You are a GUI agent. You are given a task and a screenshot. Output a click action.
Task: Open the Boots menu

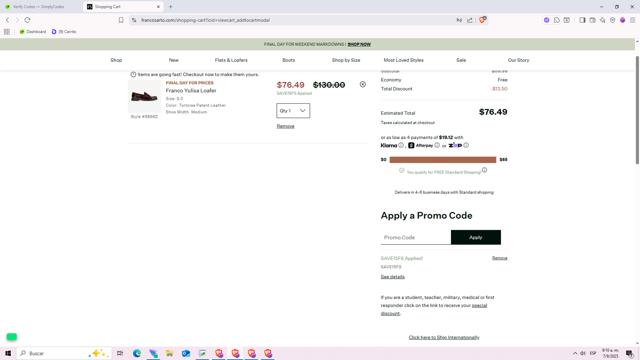289,60
